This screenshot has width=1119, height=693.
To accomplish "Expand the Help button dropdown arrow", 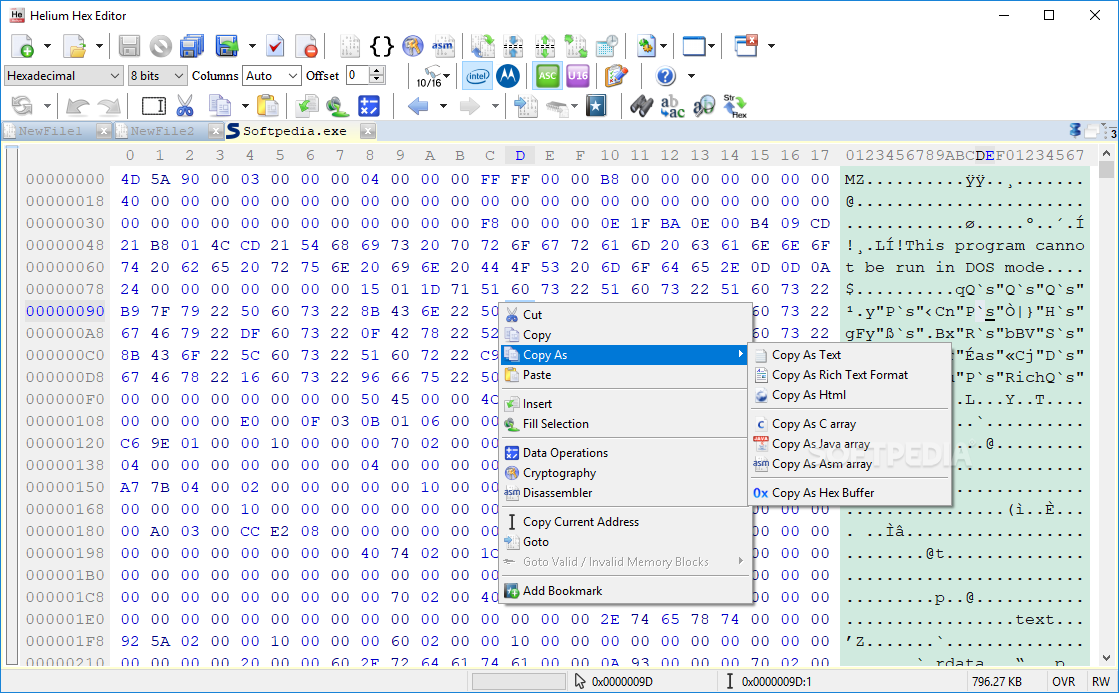I will [691, 76].
